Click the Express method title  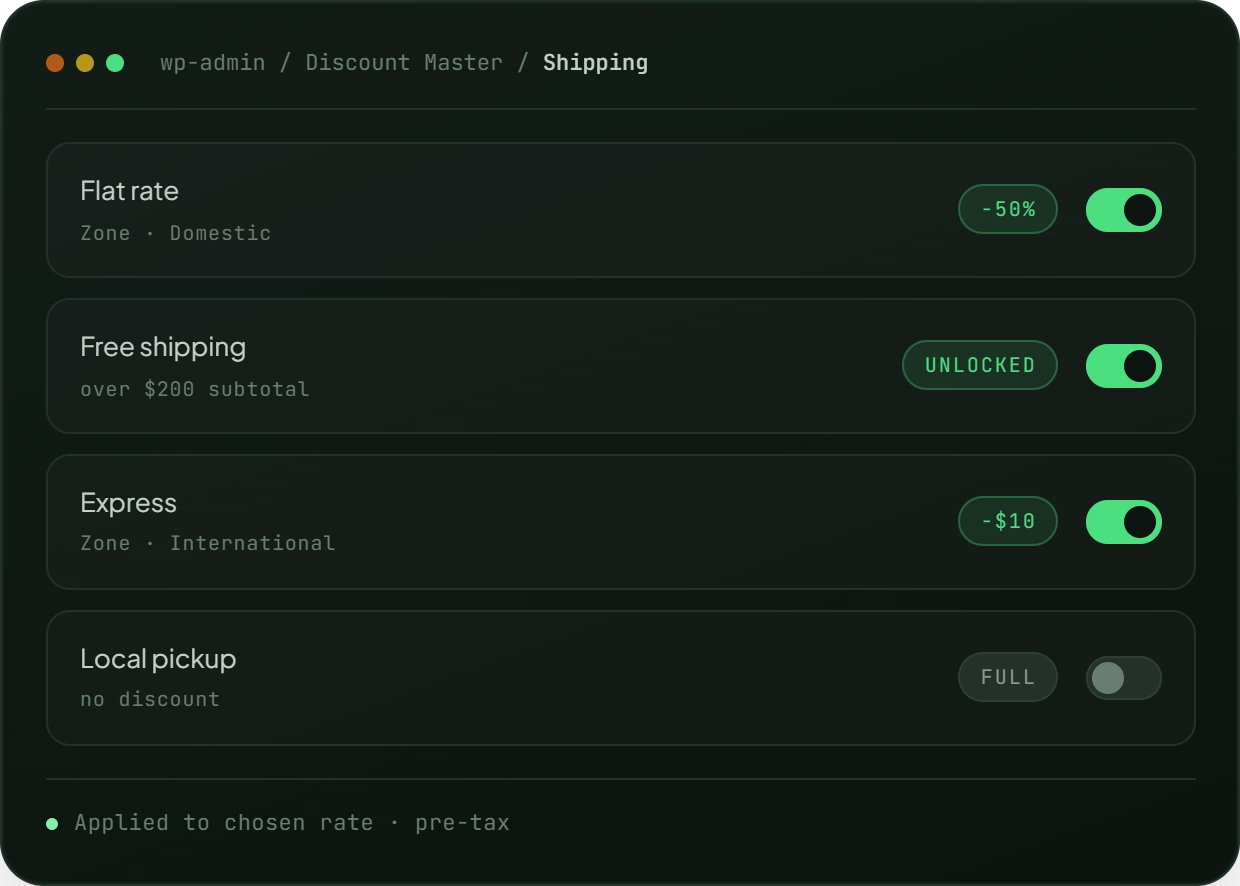click(x=128, y=503)
